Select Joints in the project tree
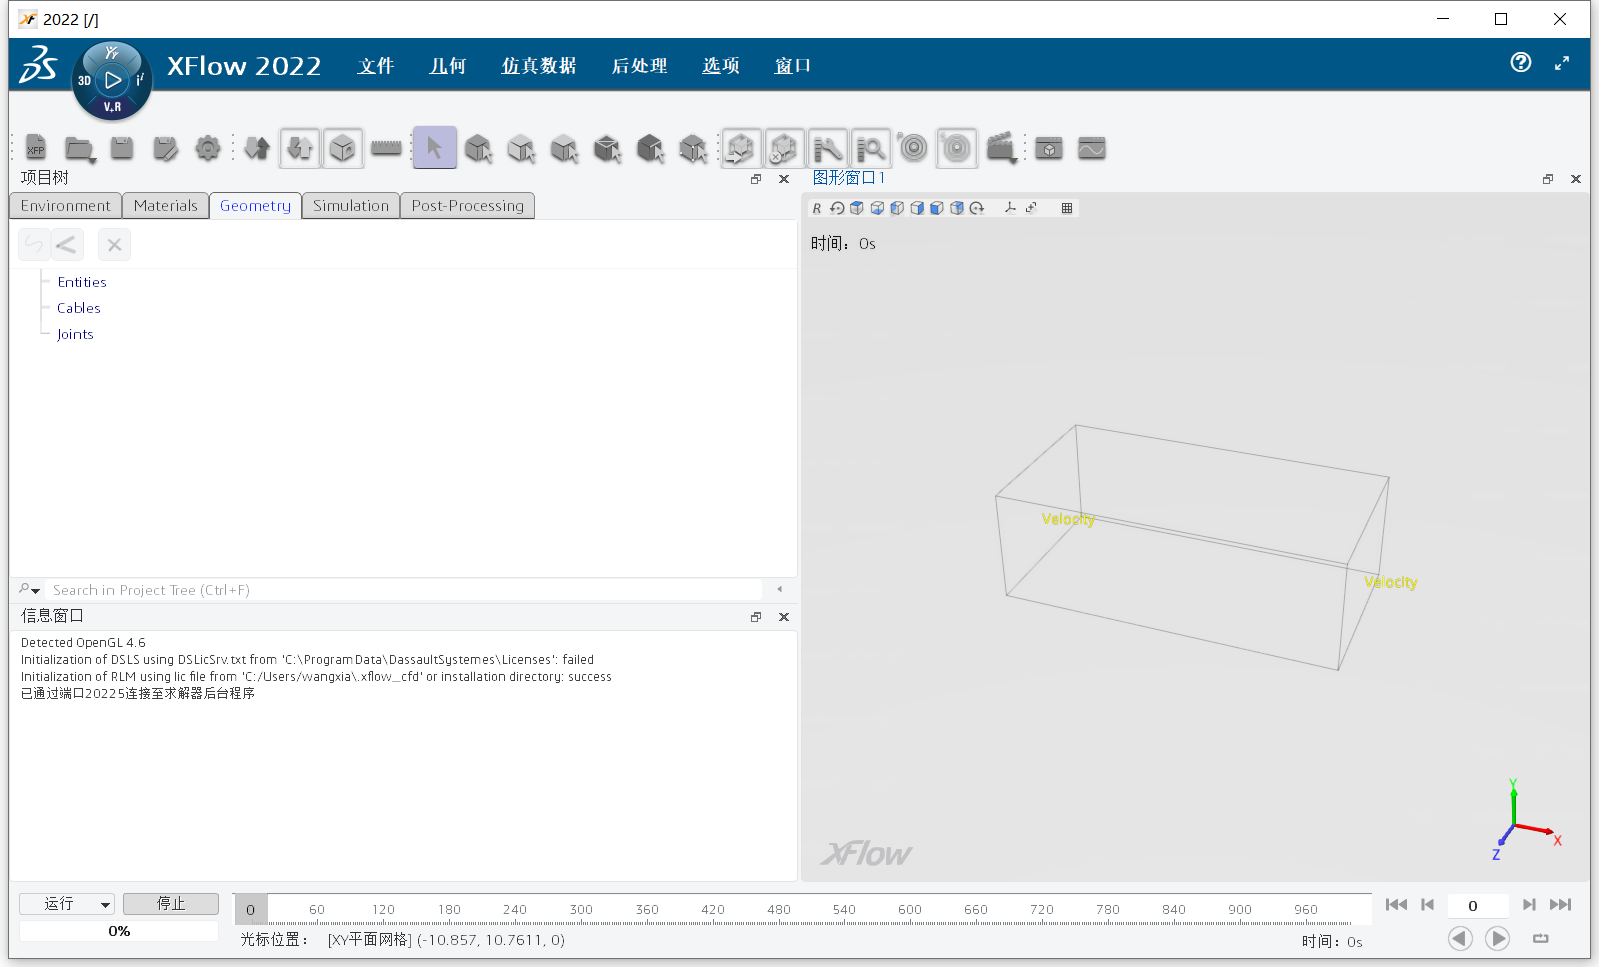1599x967 pixels. click(x=75, y=334)
